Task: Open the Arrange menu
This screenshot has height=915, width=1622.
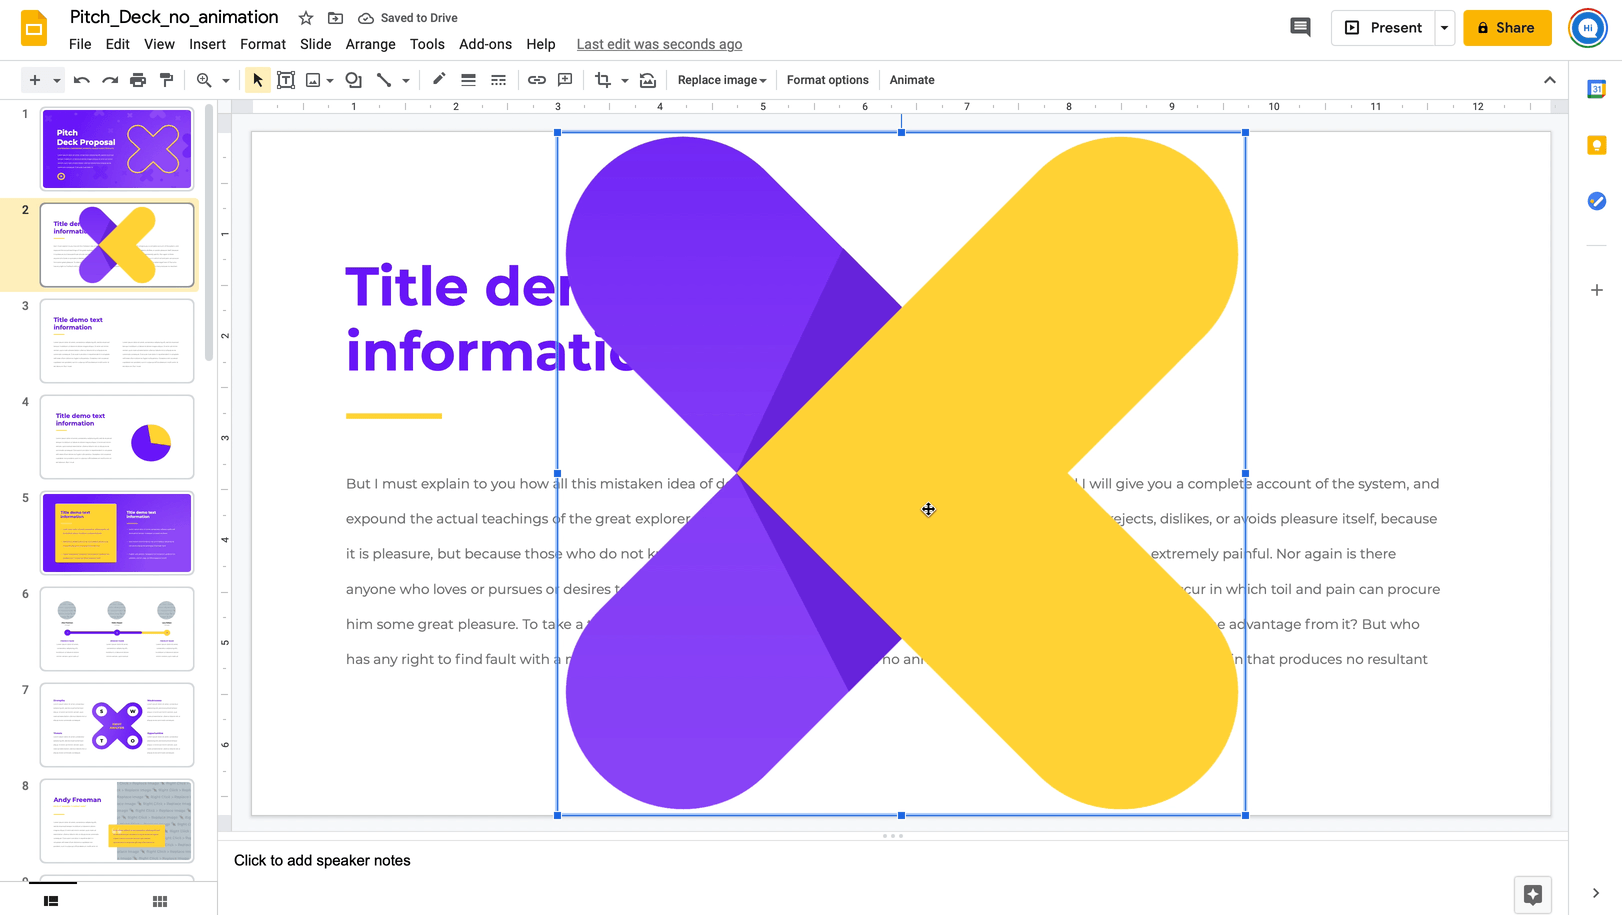Action: point(371,44)
